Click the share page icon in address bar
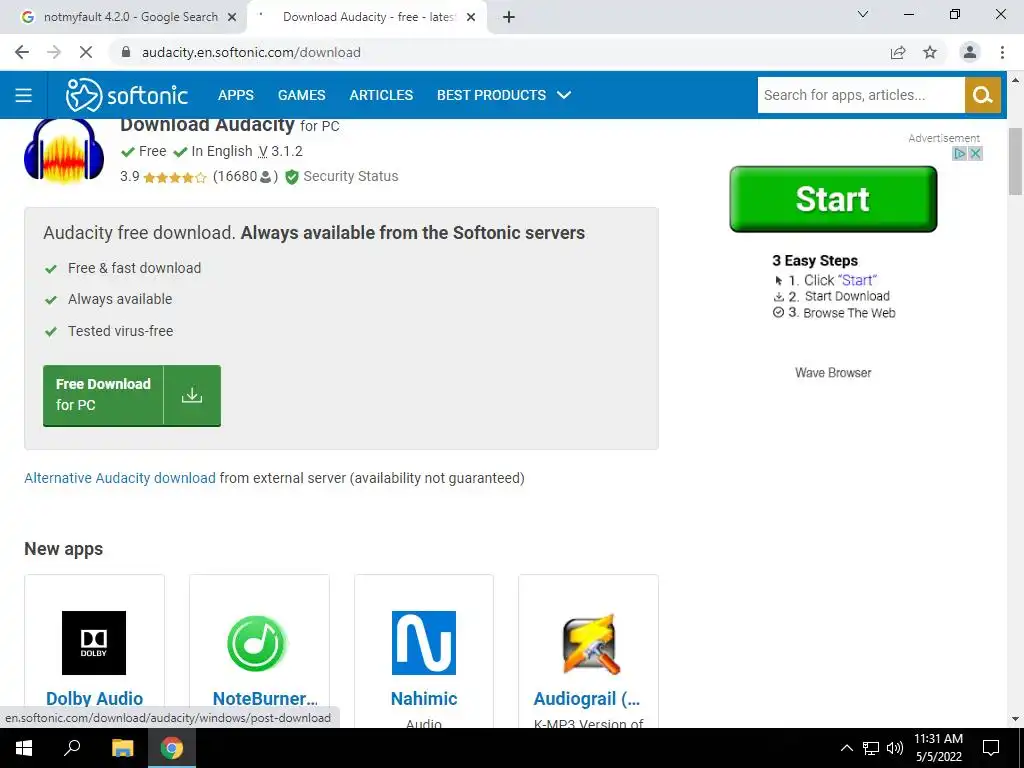Screen dimensions: 1024x768 [x=898, y=52]
